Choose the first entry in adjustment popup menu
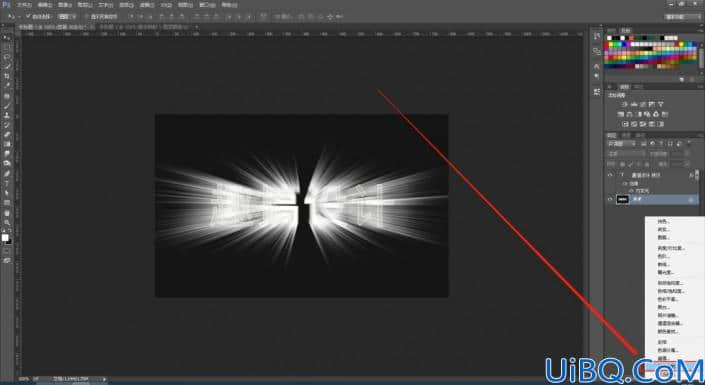Image resolution: width=705 pixels, height=385 pixels. tap(664, 221)
